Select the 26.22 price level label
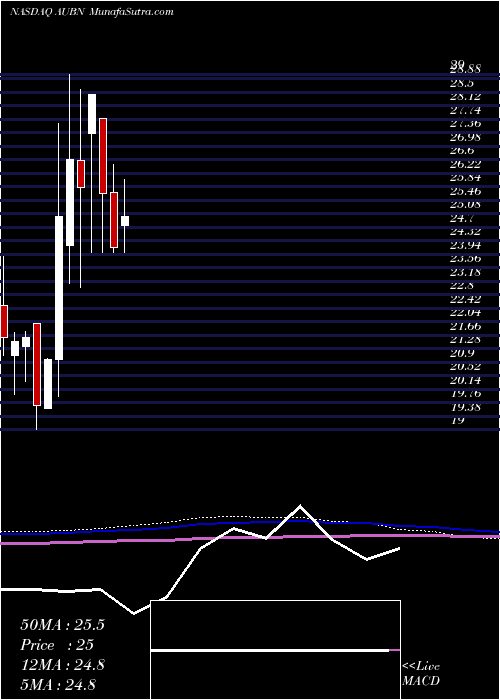 465,164
